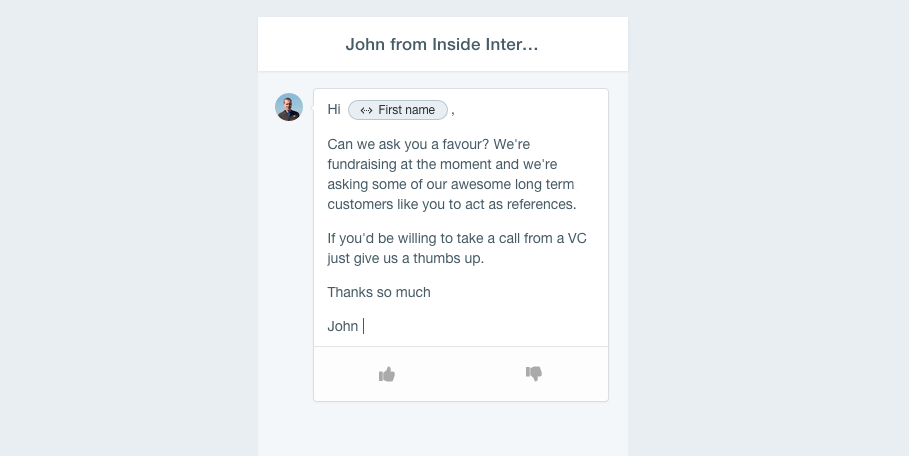Click the thumbs up reaction icon

point(387,374)
